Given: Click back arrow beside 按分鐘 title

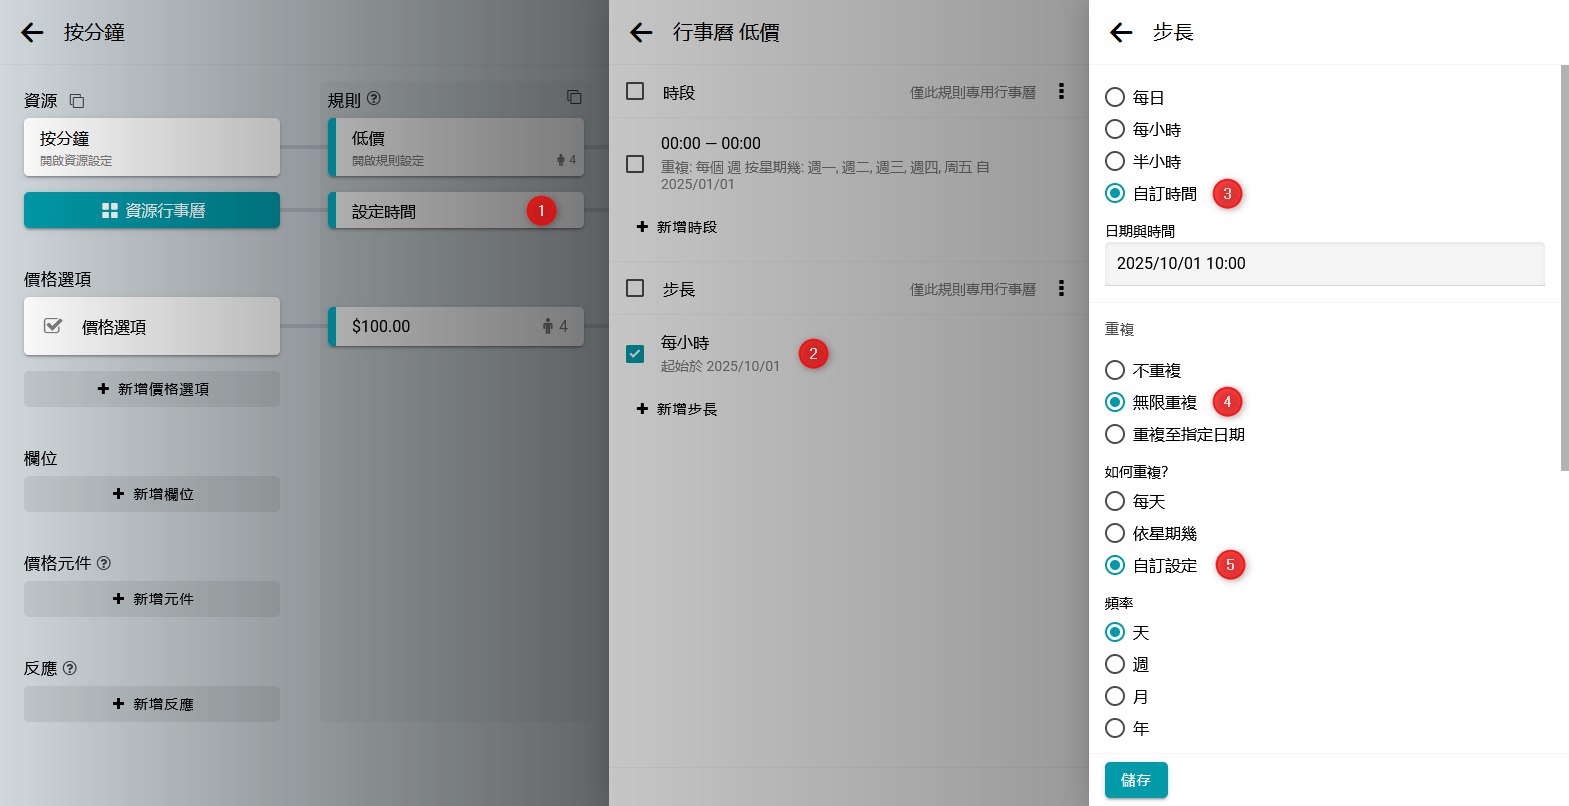Looking at the screenshot, I should [x=33, y=33].
